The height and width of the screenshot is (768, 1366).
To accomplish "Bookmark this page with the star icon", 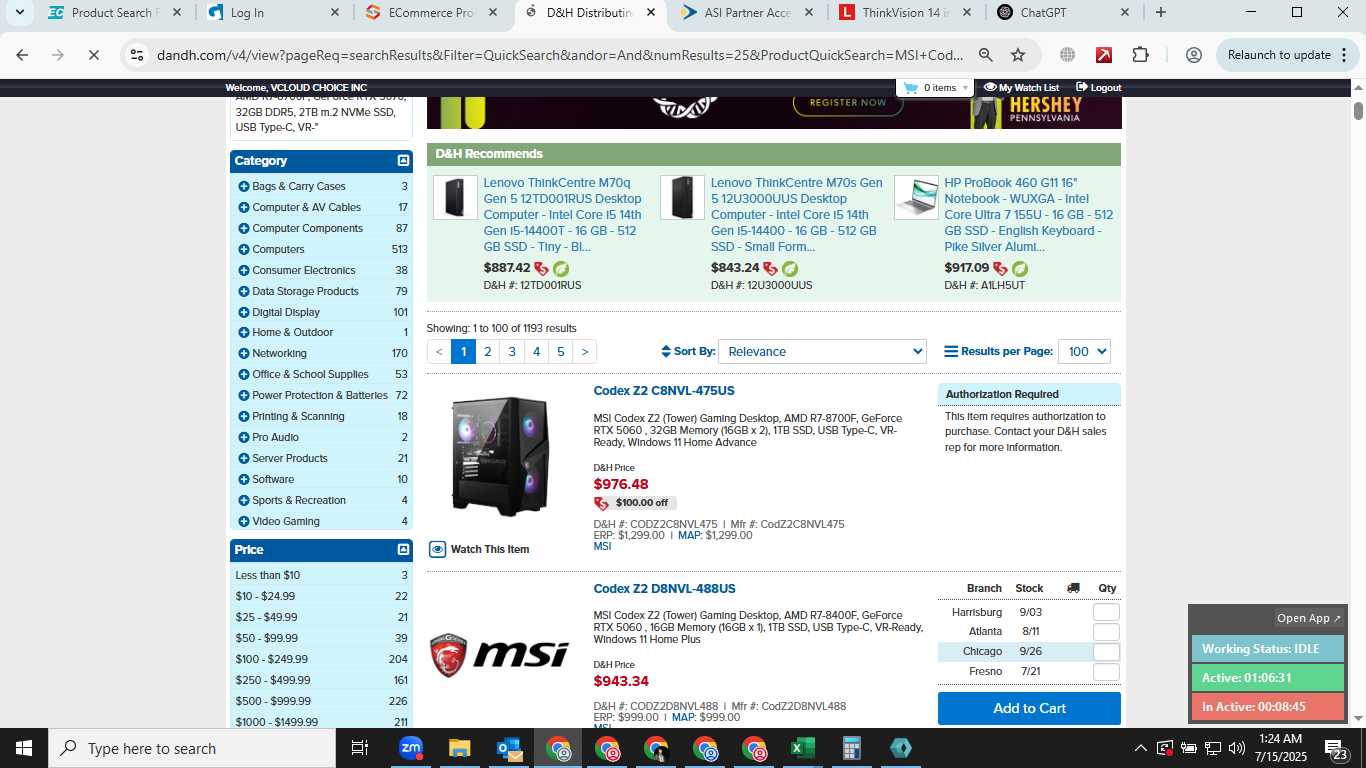I will point(1018,55).
